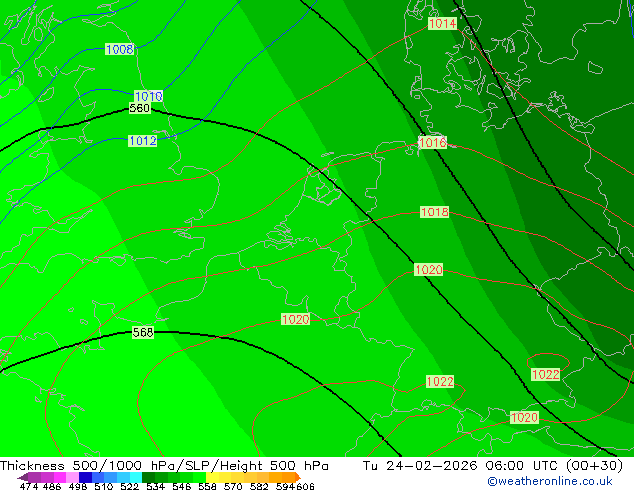Viewport: 634px width, 490px height.
Task: Click the forecast date 'Tu 24-02-2026 06:00 UTC'
Action: tap(463, 465)
